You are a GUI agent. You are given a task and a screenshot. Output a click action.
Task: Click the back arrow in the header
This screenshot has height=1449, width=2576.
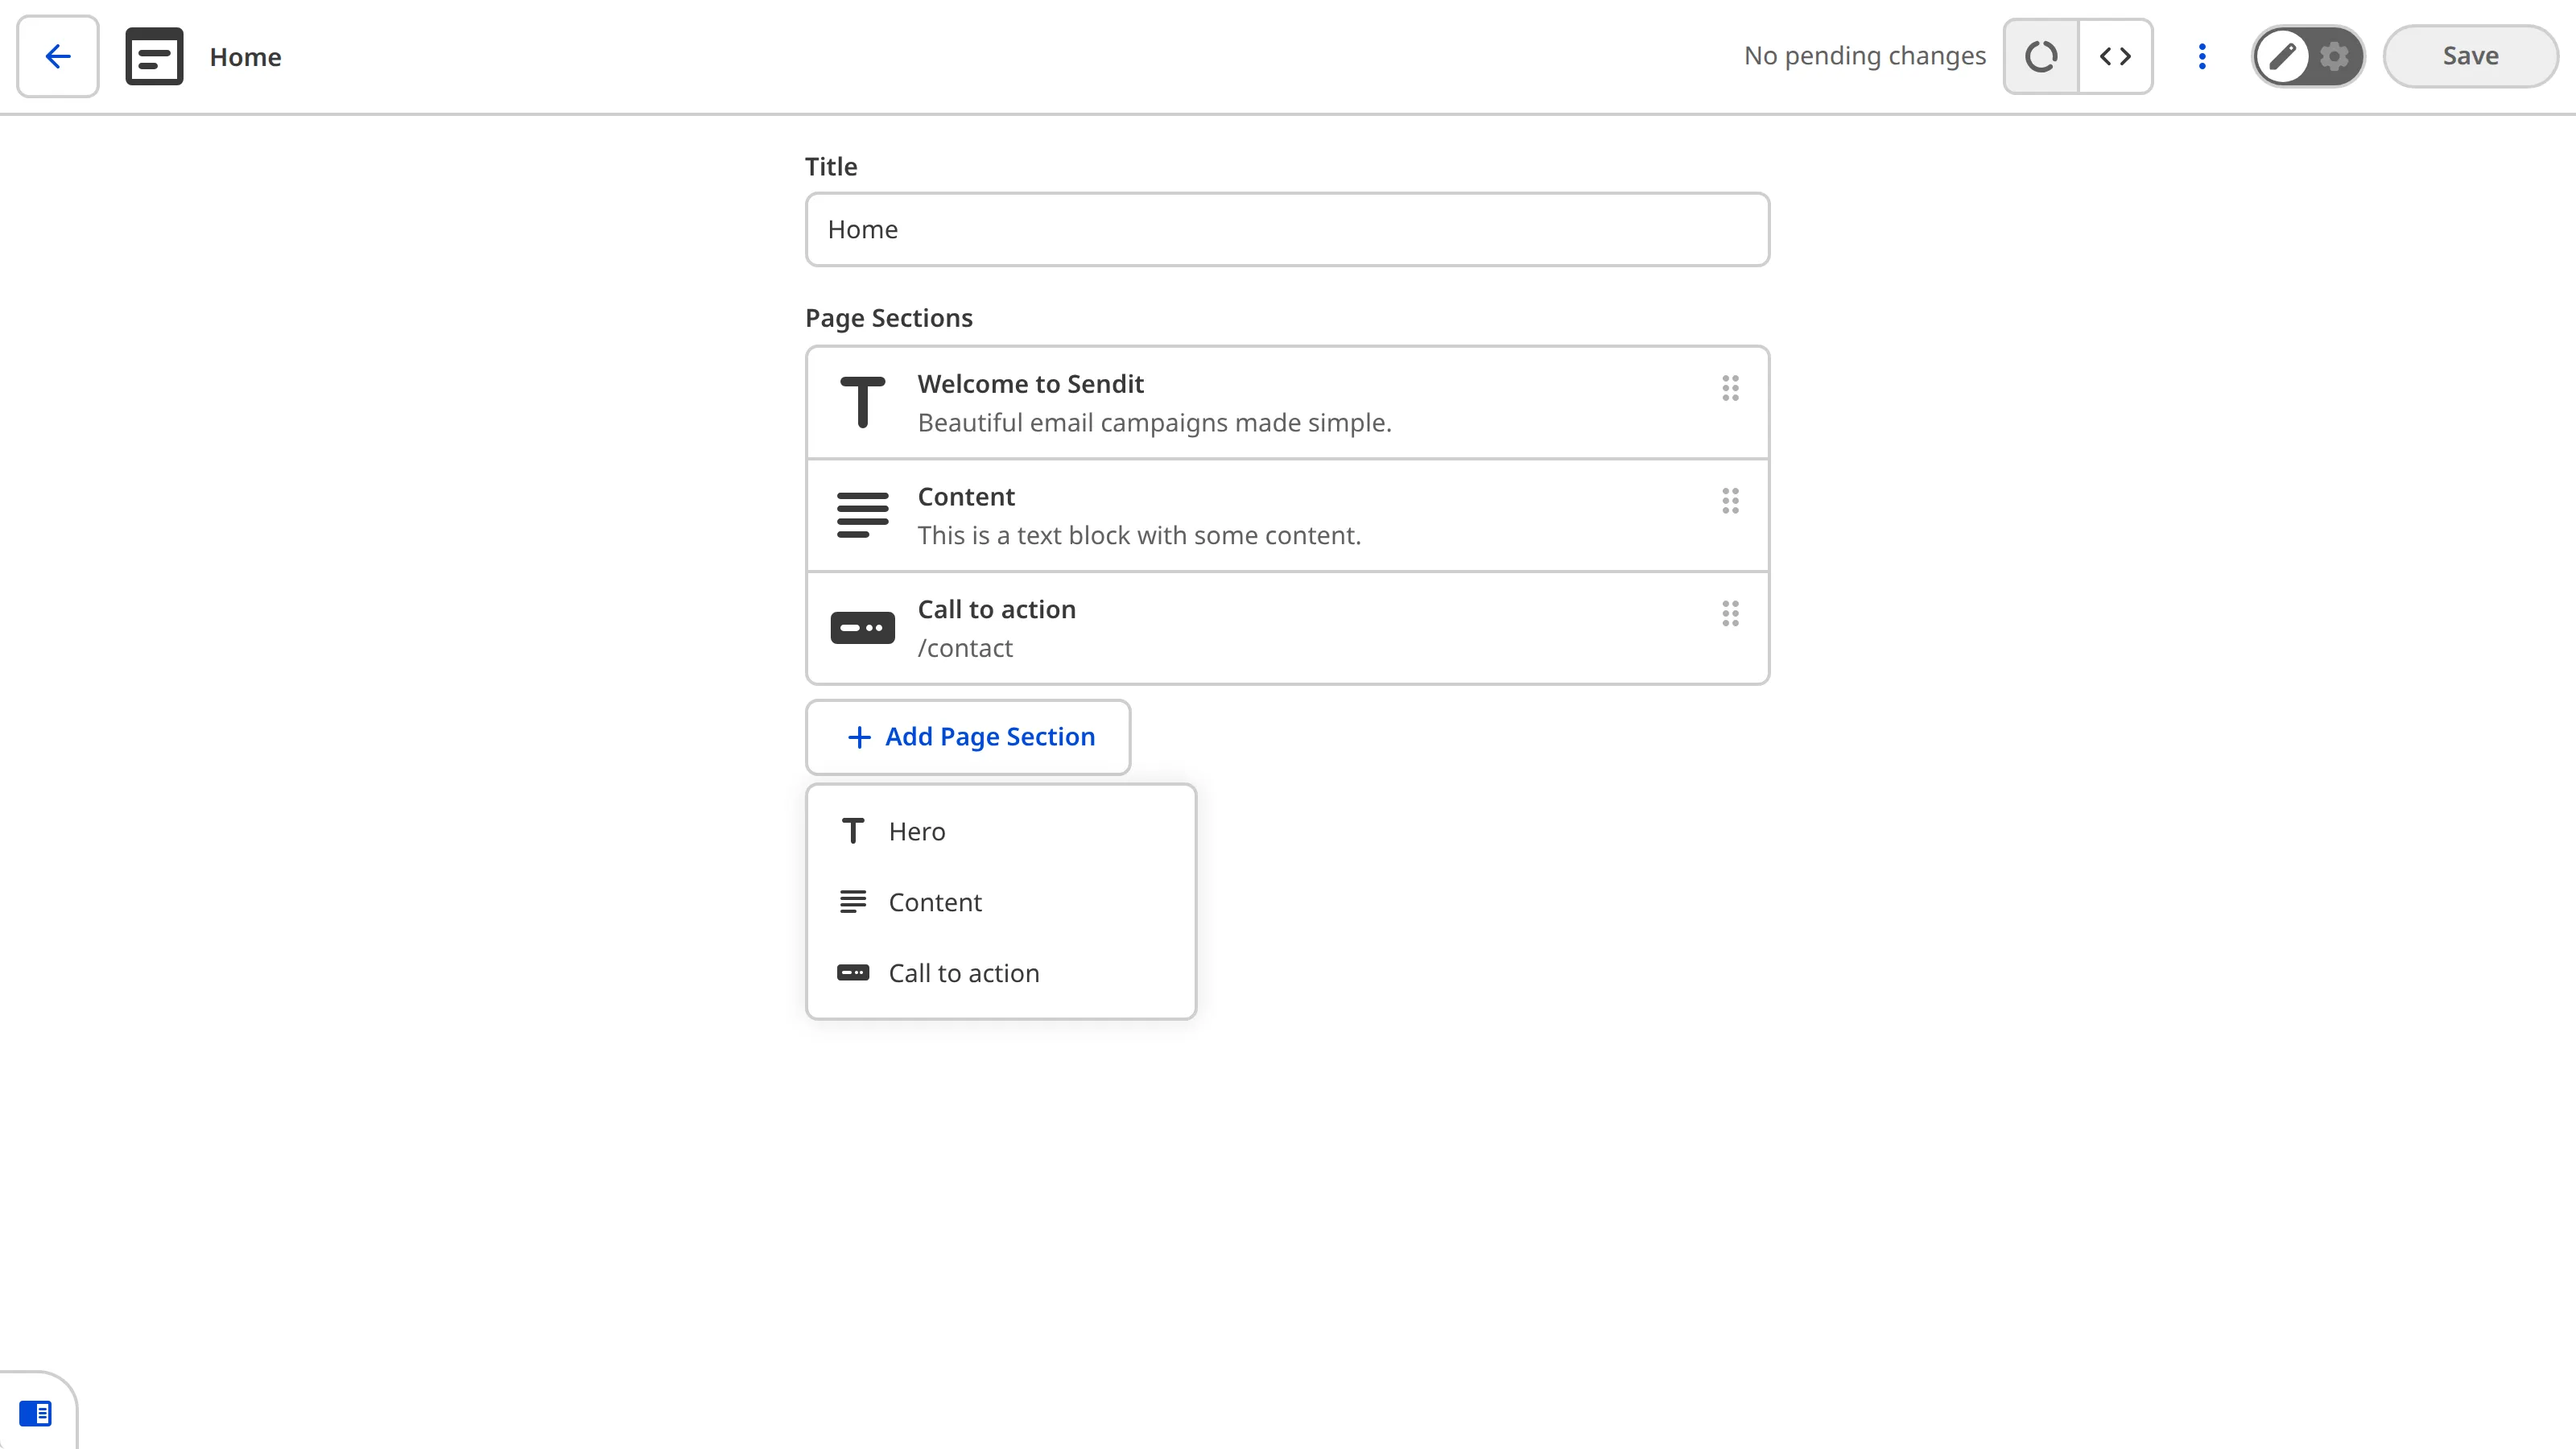pos(57,56)
